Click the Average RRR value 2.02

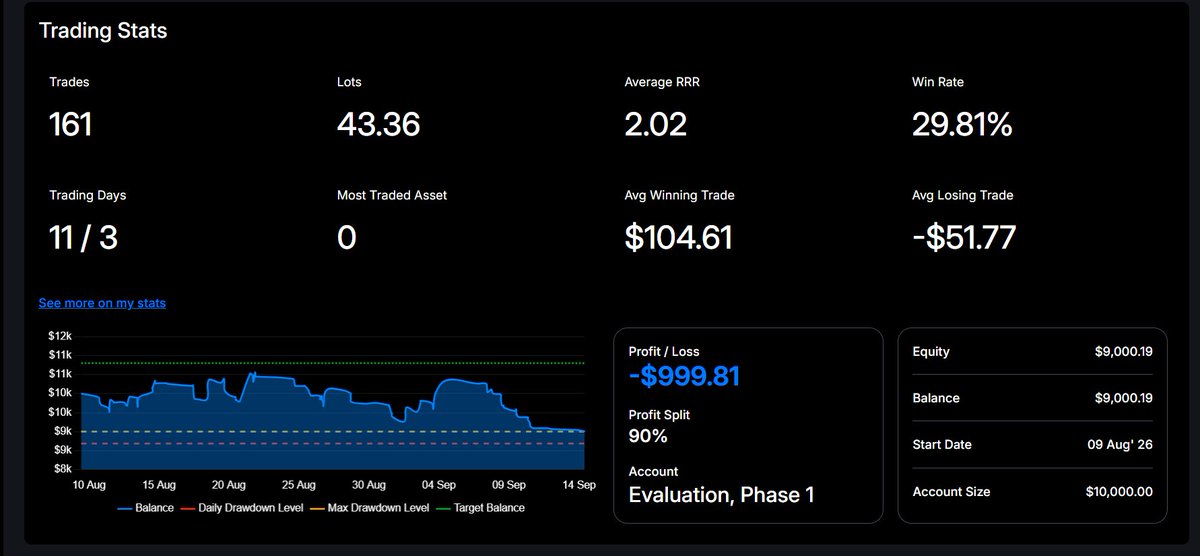655,125
